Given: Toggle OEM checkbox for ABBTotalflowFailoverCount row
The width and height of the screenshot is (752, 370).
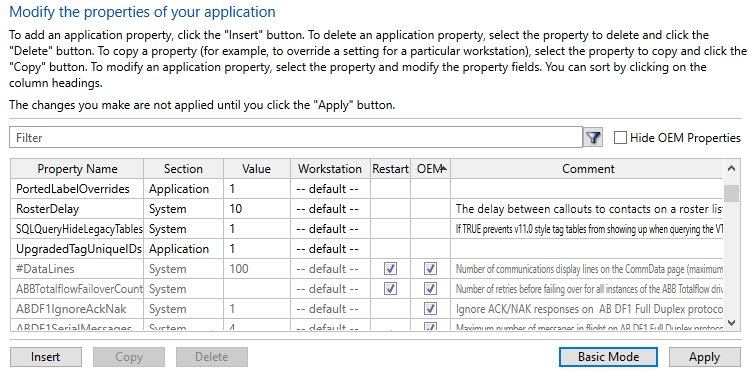Looking at the screenshot, I should click(x=431, y=289).
